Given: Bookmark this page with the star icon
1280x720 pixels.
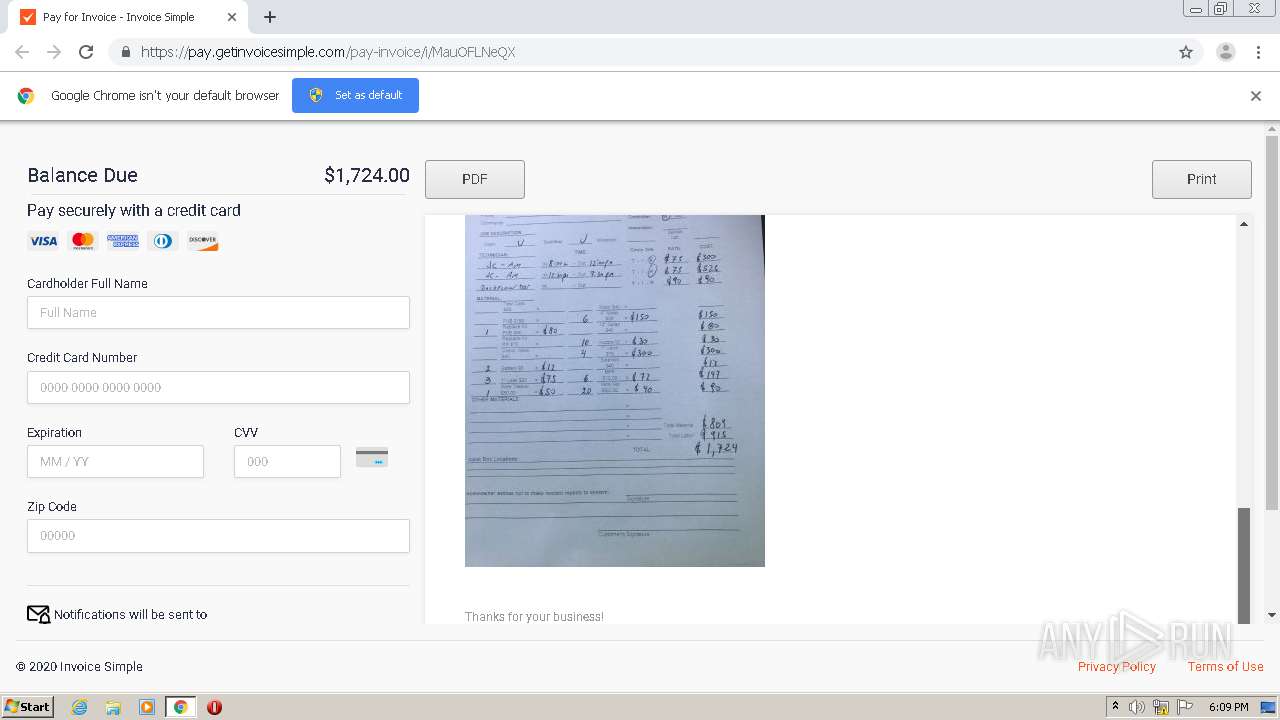Looking at the screenshot, I should pos(1186,52).
